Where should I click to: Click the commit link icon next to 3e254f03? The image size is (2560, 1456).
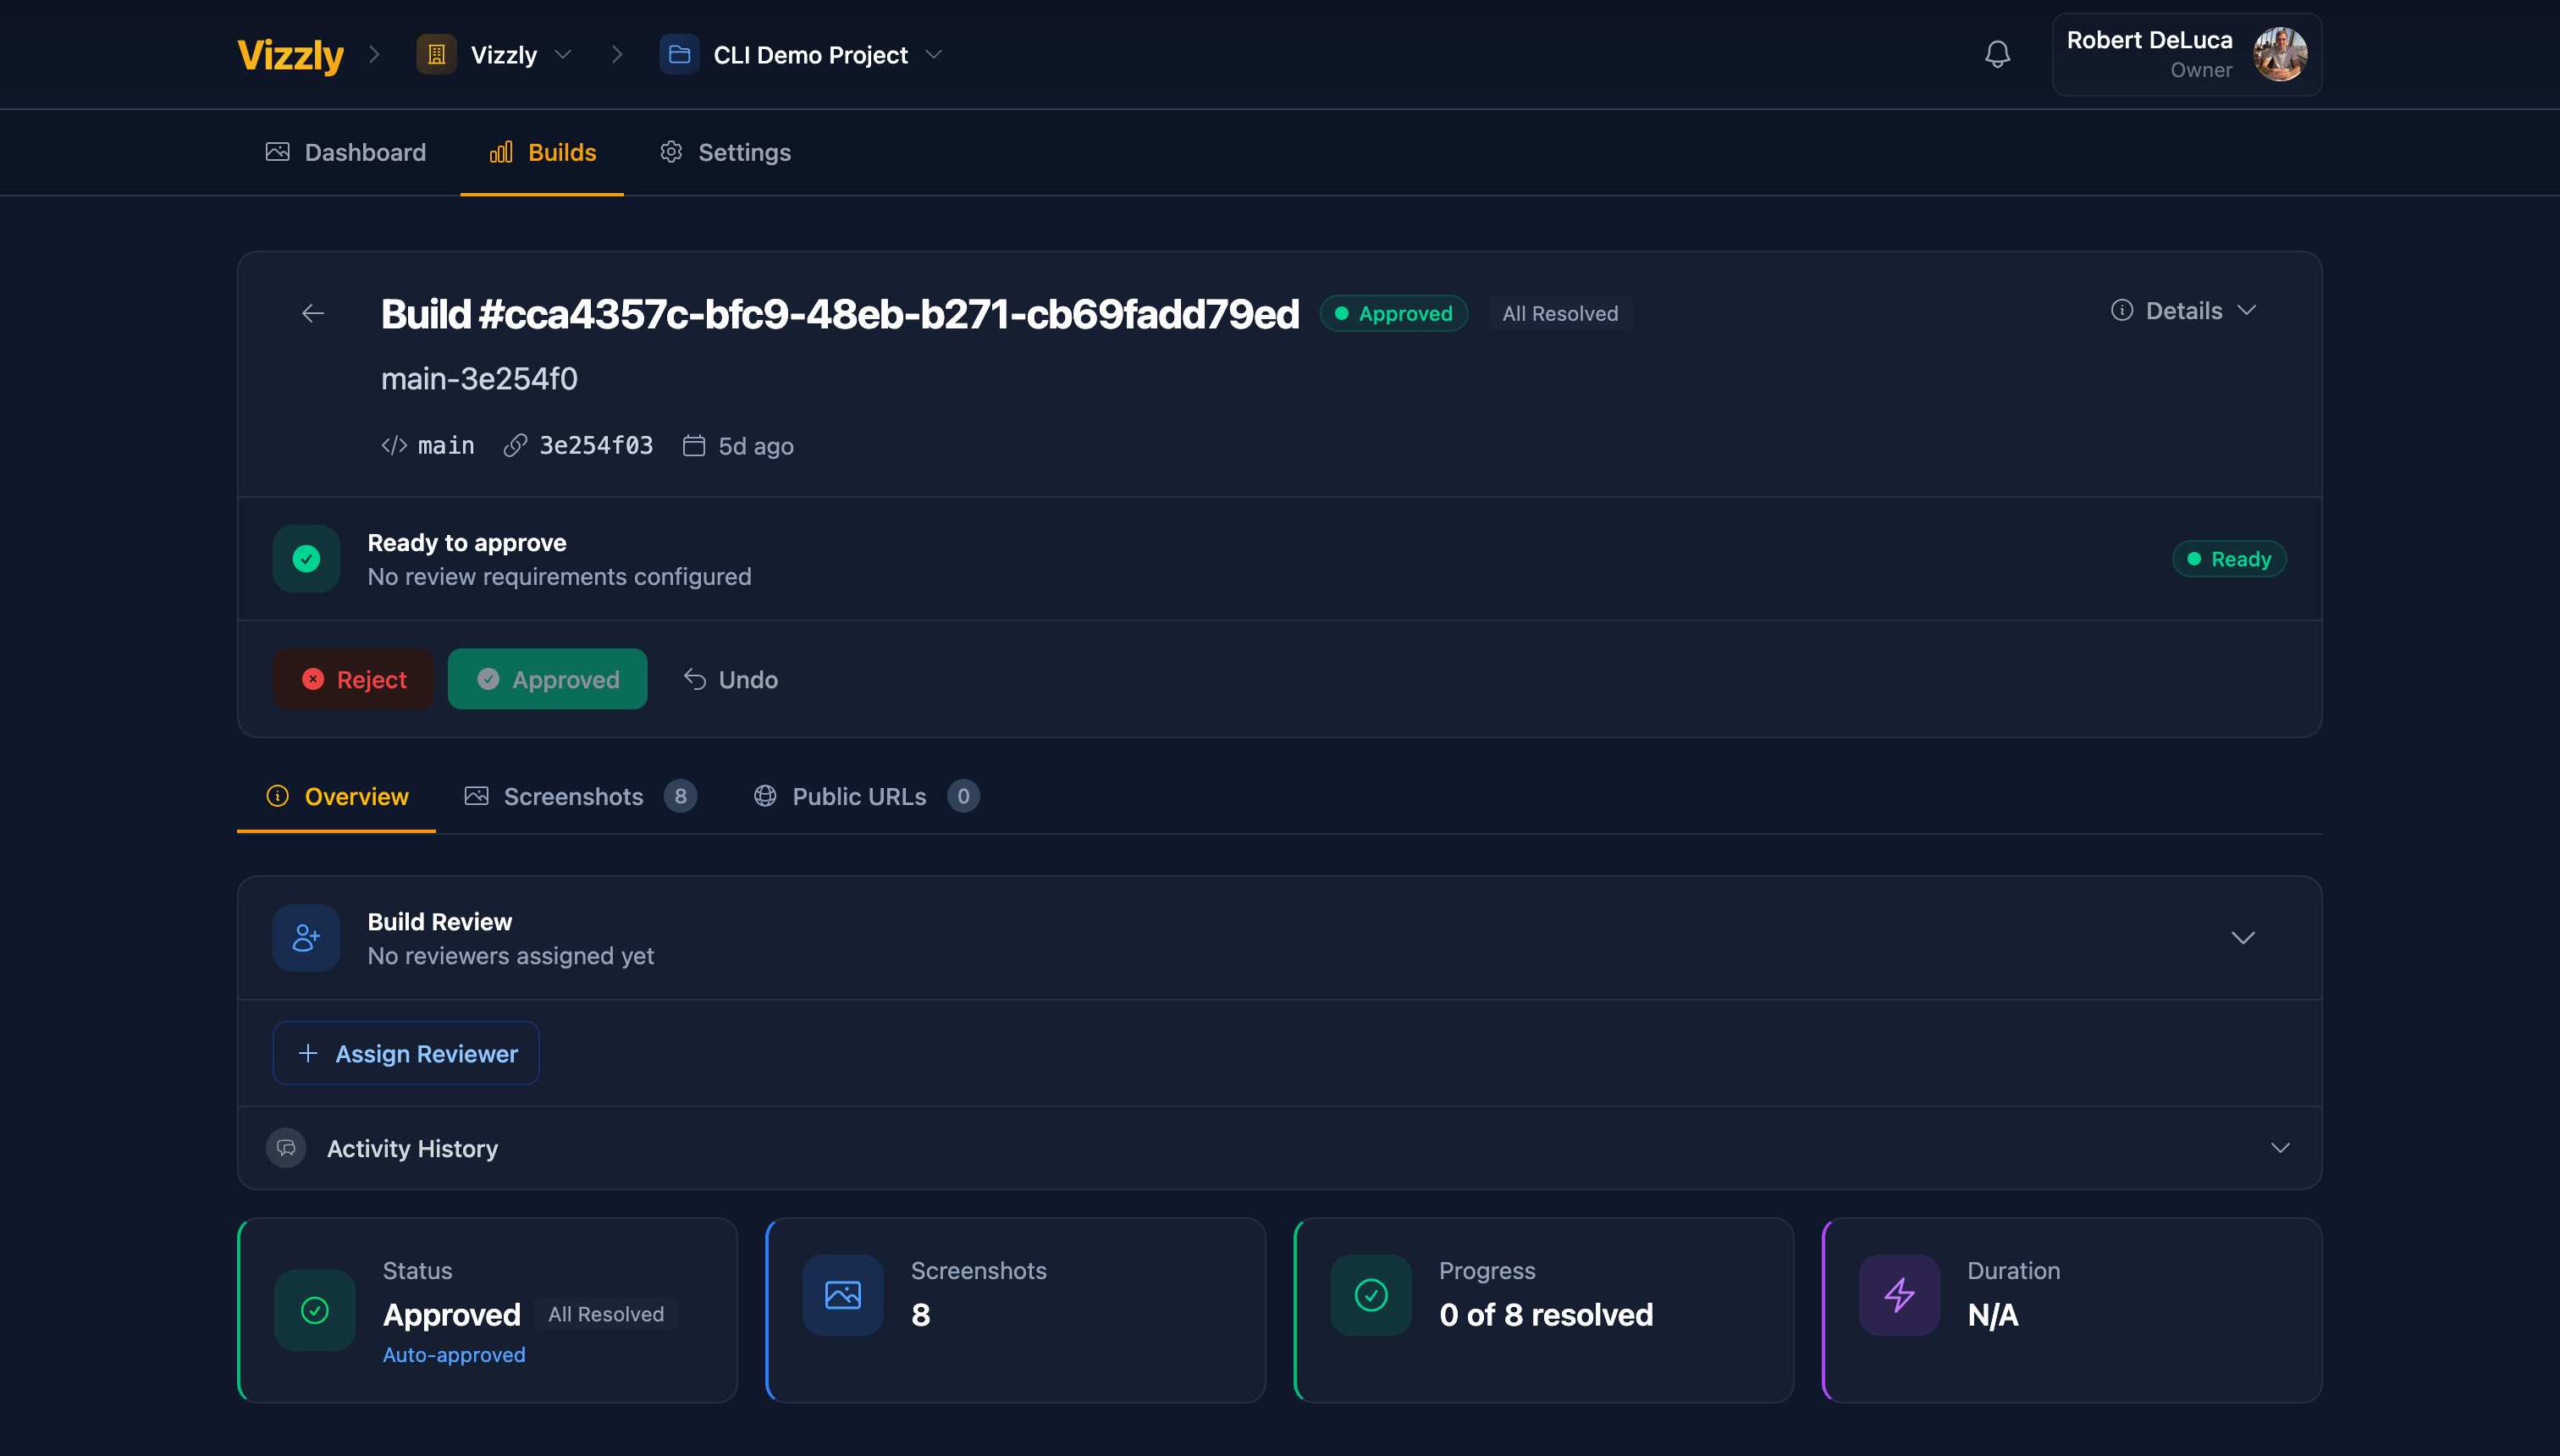tap(516, 445)
